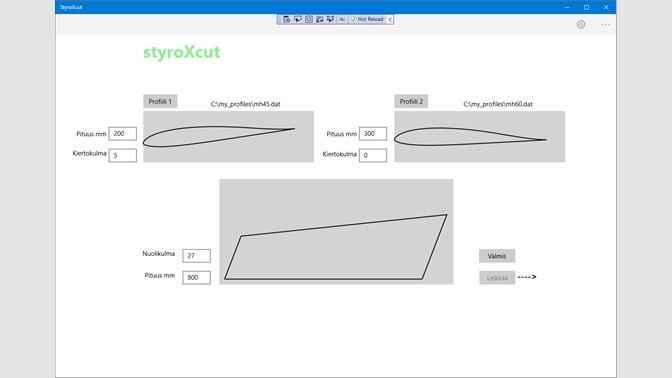672x378 pixels.
Task: Focus profile 1 Kiertokulma field with 5
Action: (x=123, y=155)
